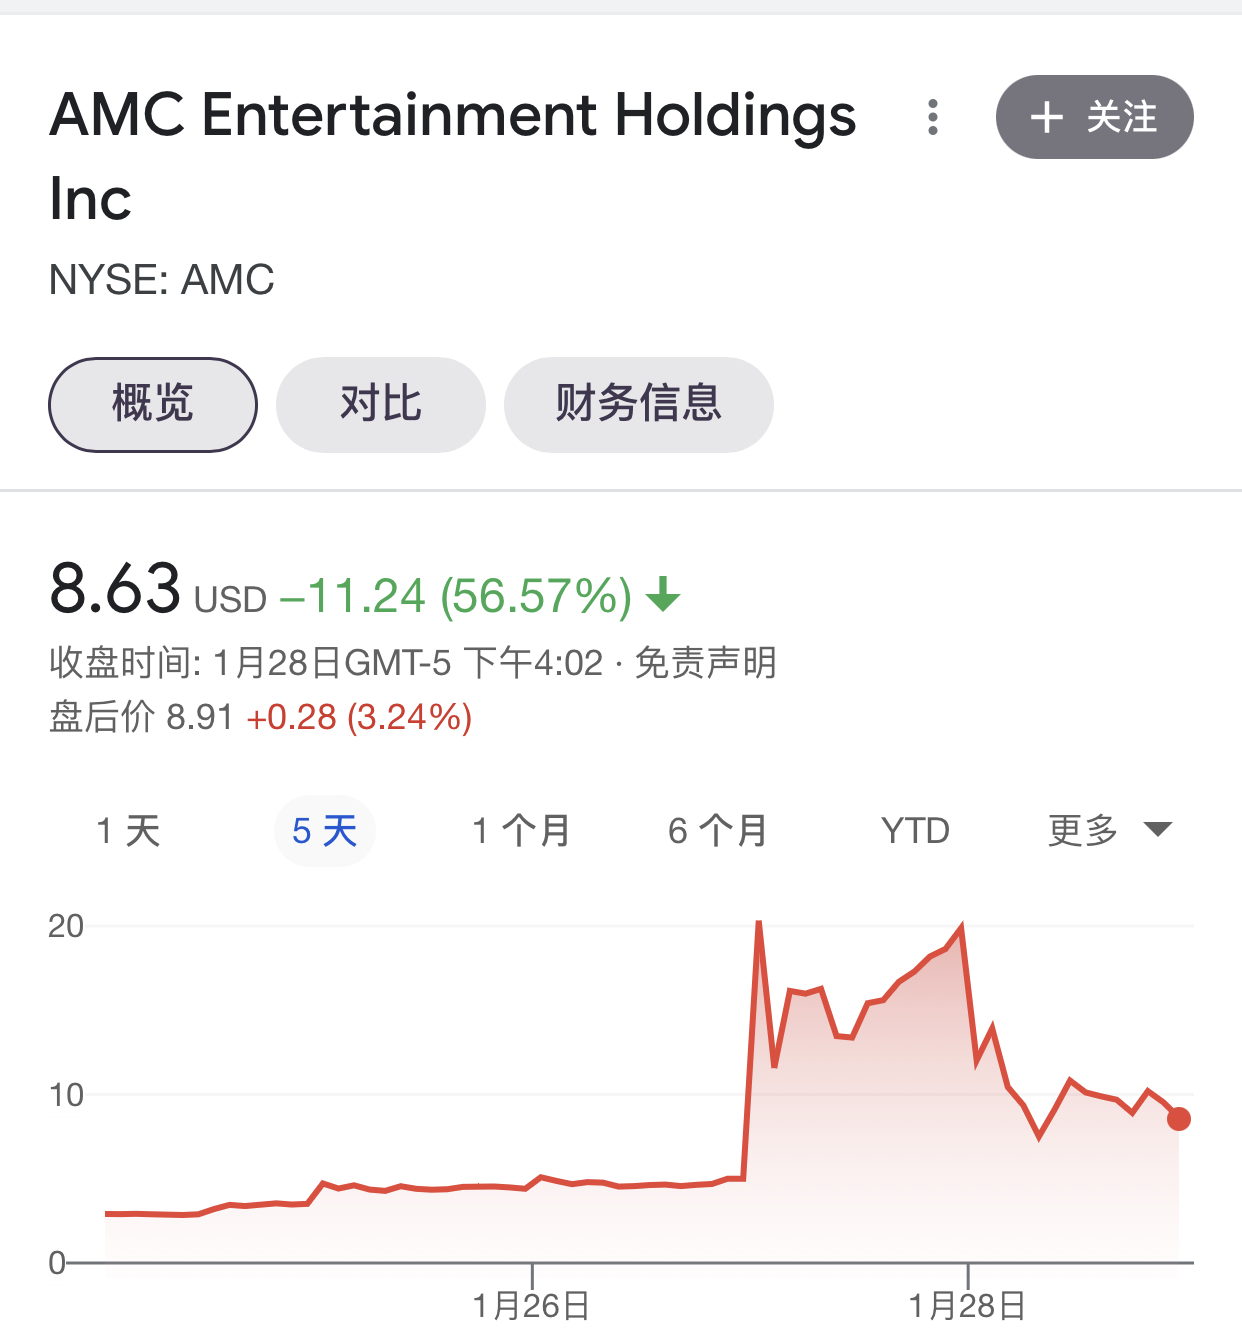Screen dimensions: 1242x1329
Task: Follow AMC with the 关注 button
Action: (1094, 117)
